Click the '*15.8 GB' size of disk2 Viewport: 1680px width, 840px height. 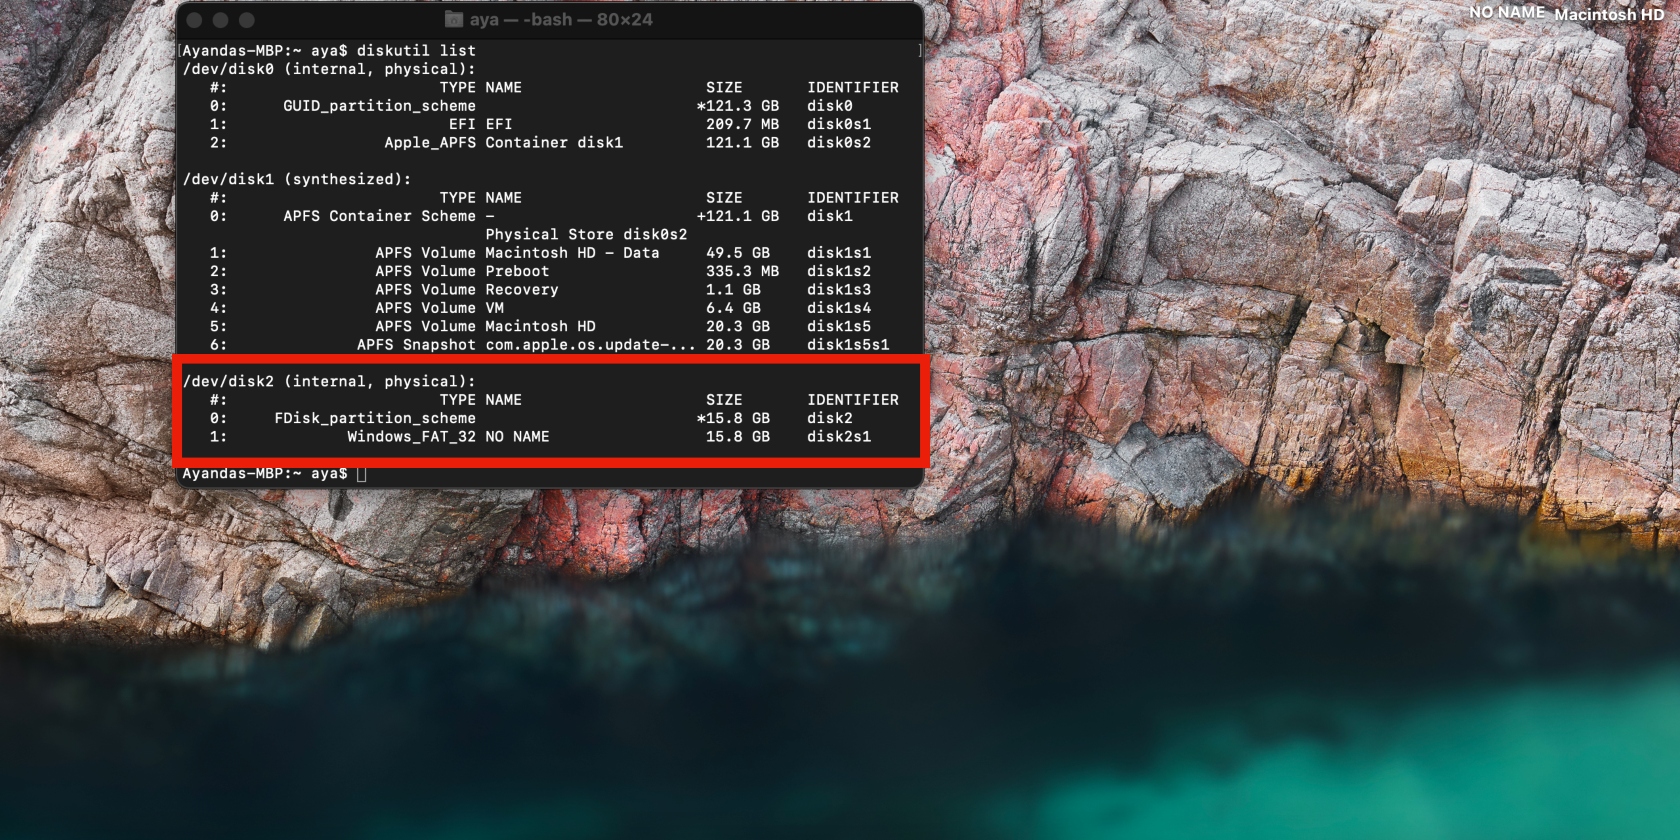pos(733,419)
